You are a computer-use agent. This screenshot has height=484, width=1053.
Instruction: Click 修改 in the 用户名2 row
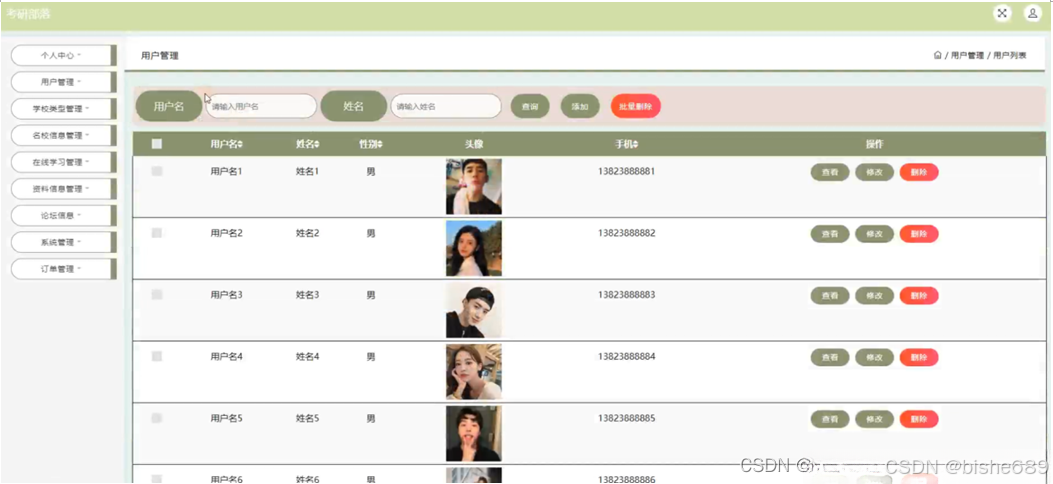pyautogui.click(x=874, y=234)
